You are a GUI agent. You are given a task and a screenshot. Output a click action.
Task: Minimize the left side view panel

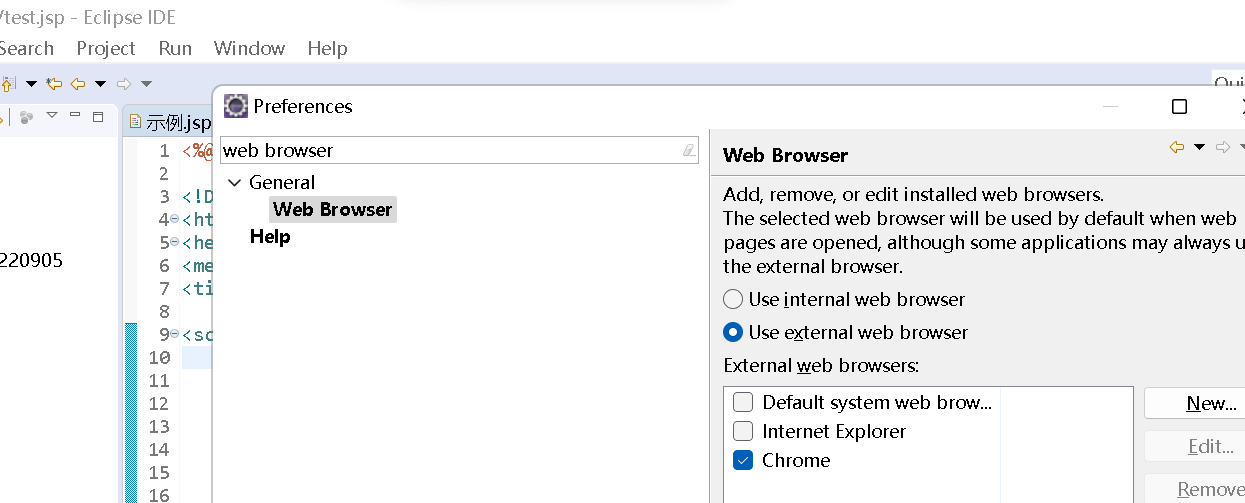click(x=76, y=116)
